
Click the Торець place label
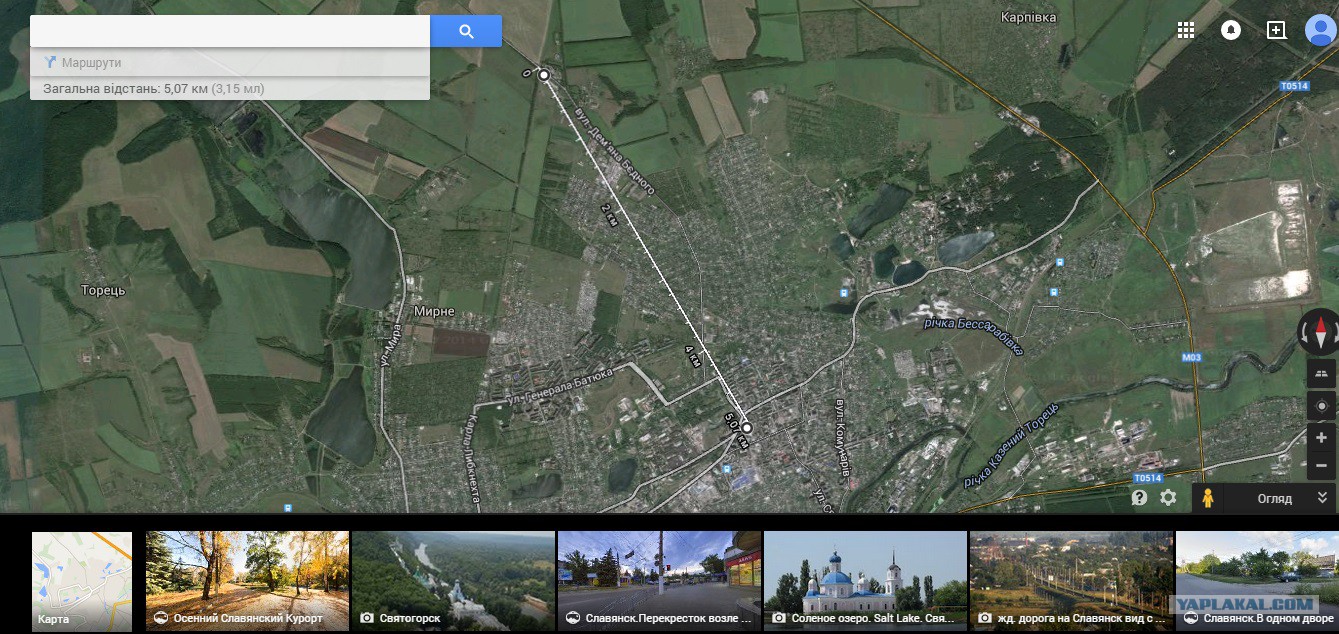click(103, 290)
